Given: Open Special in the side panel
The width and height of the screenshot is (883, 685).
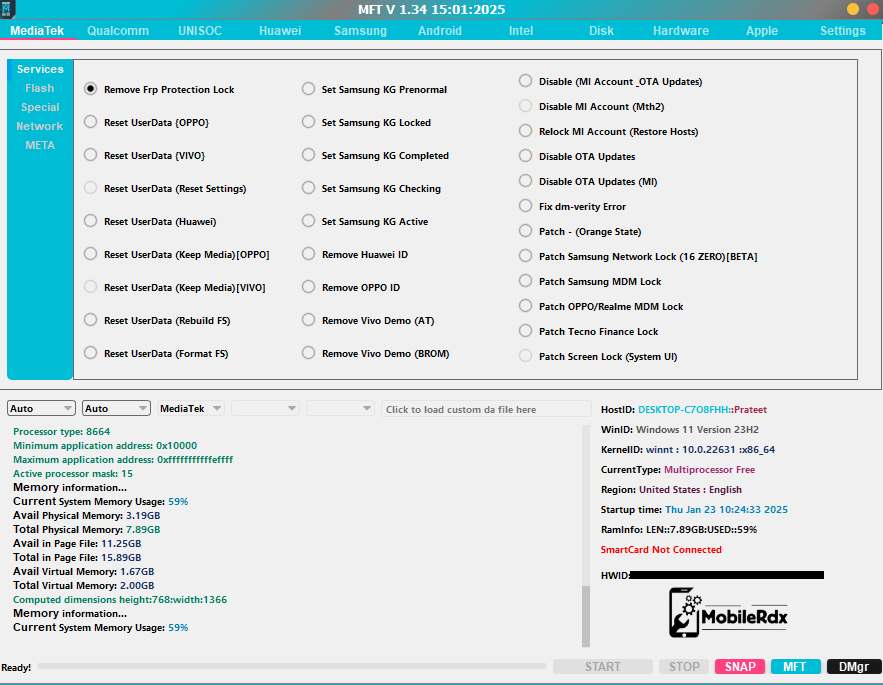Looking at the screenshot, I should click(x=40, y=107).
